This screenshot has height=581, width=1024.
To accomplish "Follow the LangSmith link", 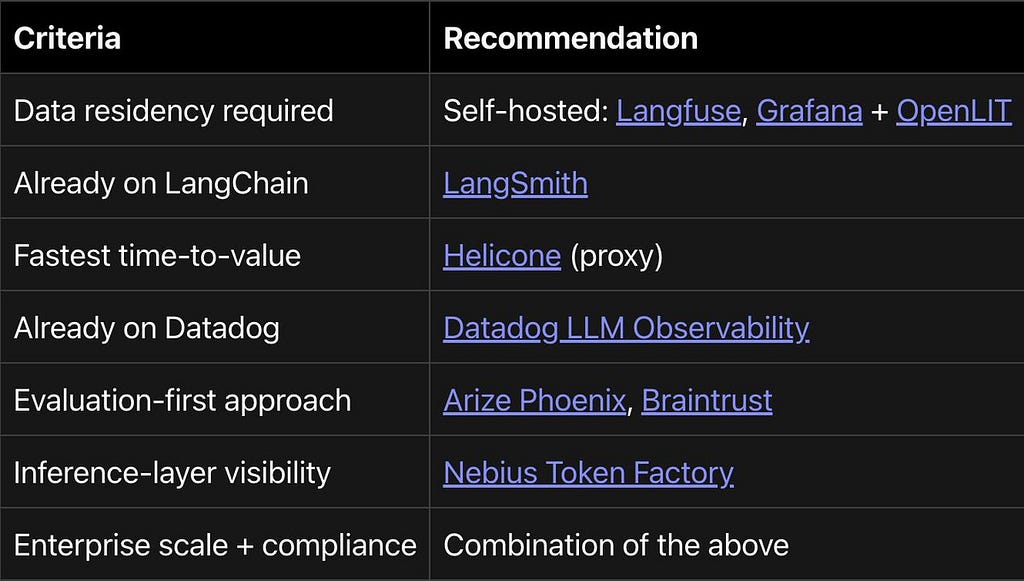I will coord(515,183).
